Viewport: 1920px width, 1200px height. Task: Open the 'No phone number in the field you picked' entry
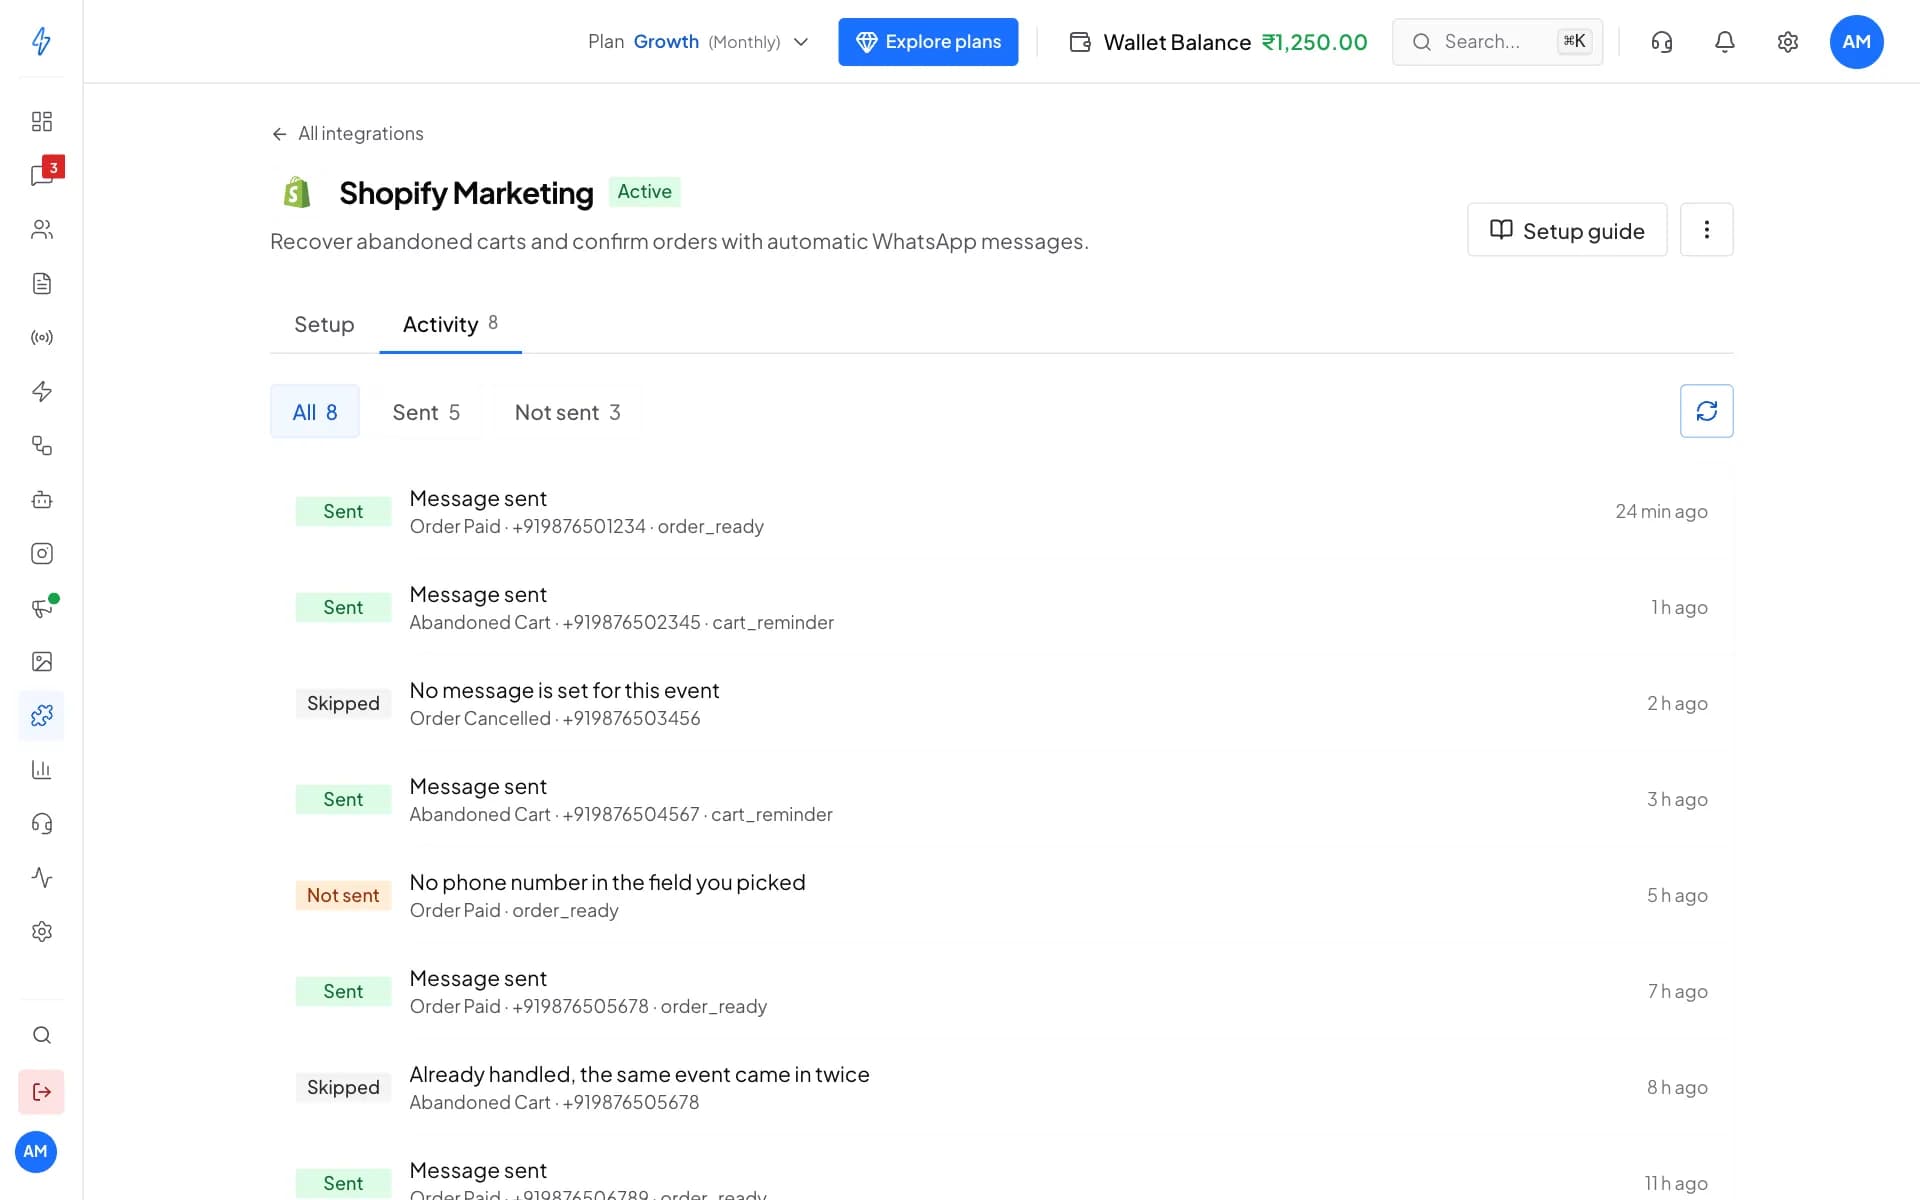click(x=1002, y=896)
